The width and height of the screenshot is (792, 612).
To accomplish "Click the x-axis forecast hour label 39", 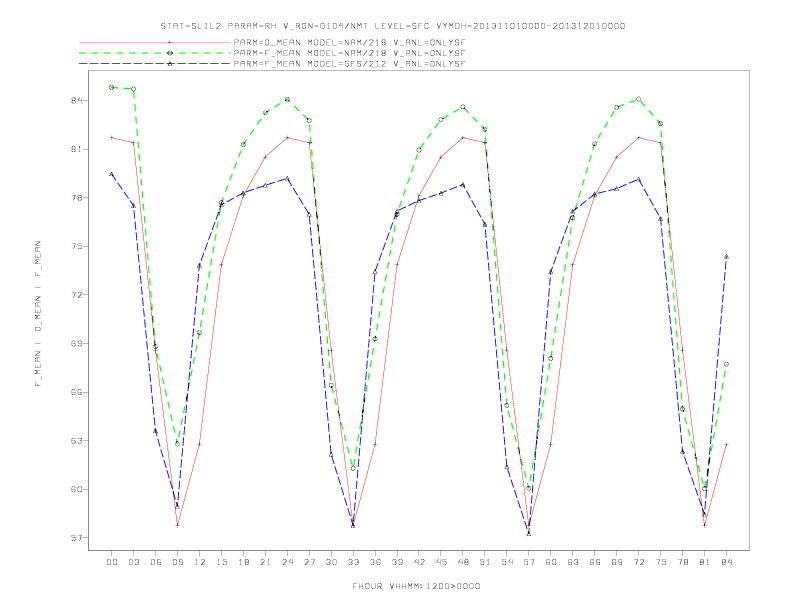I will pyautogui.click(x=397, y=562).
